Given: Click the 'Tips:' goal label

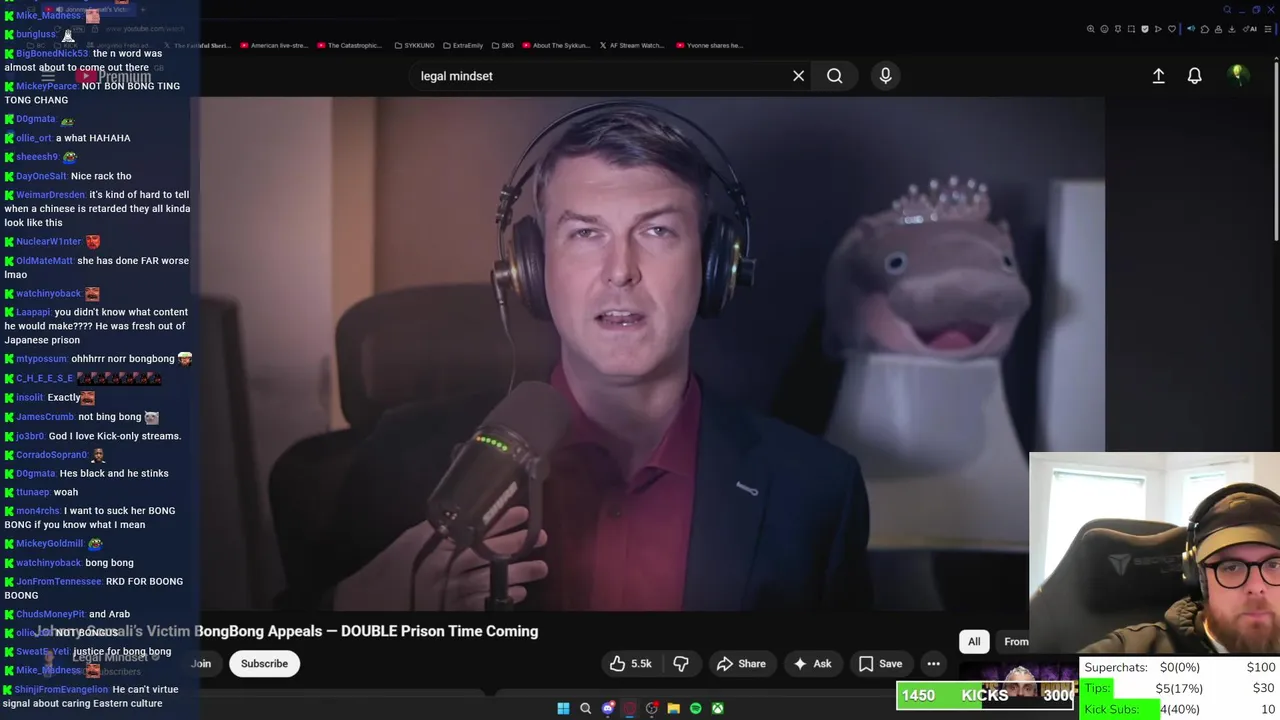Looking at the screenshot, I should (x=1098, y=688).
